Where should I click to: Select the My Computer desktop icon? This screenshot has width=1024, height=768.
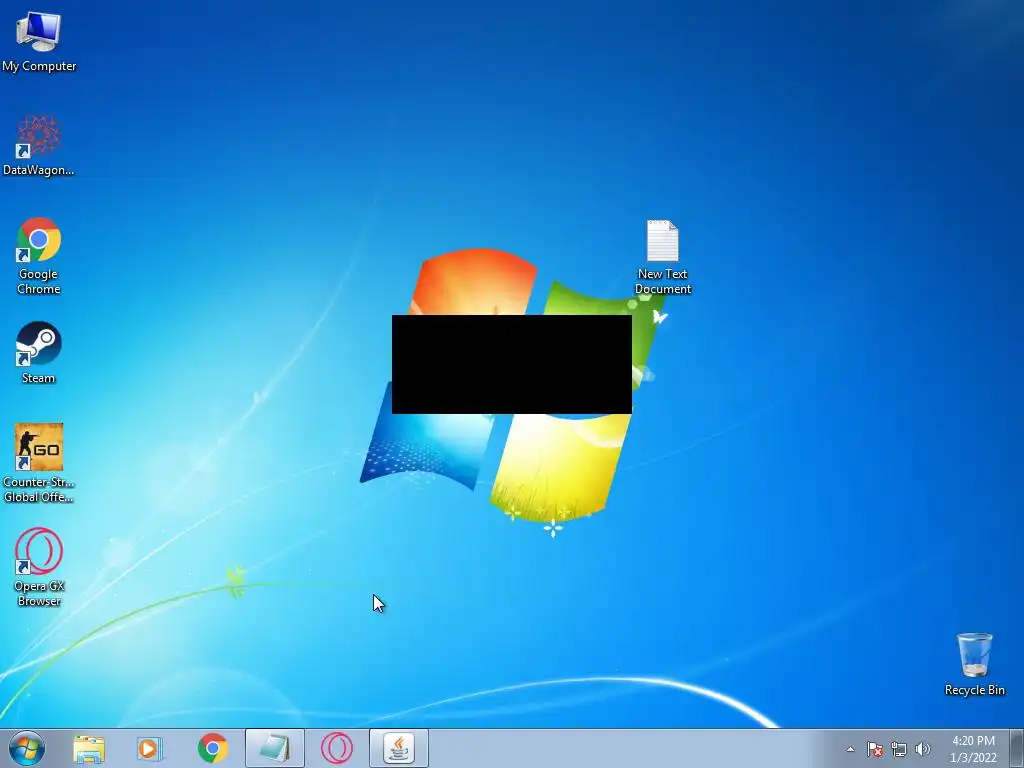tap(39, 40)
